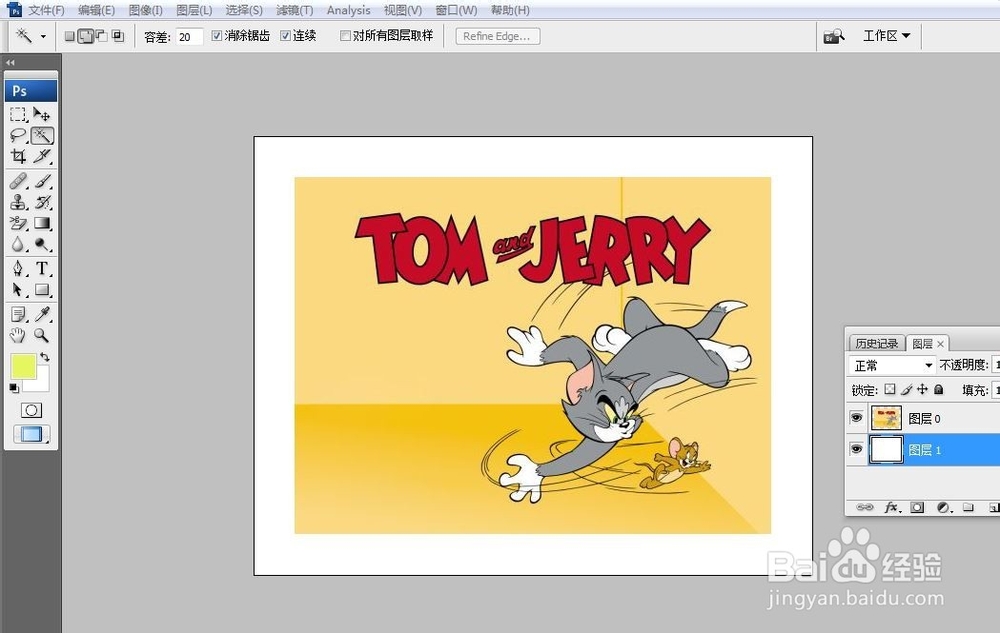Toggle the 消除锯齿 anti-alias checkbox
Viewport: 1000px width, 633px height.
pos(217,36)
